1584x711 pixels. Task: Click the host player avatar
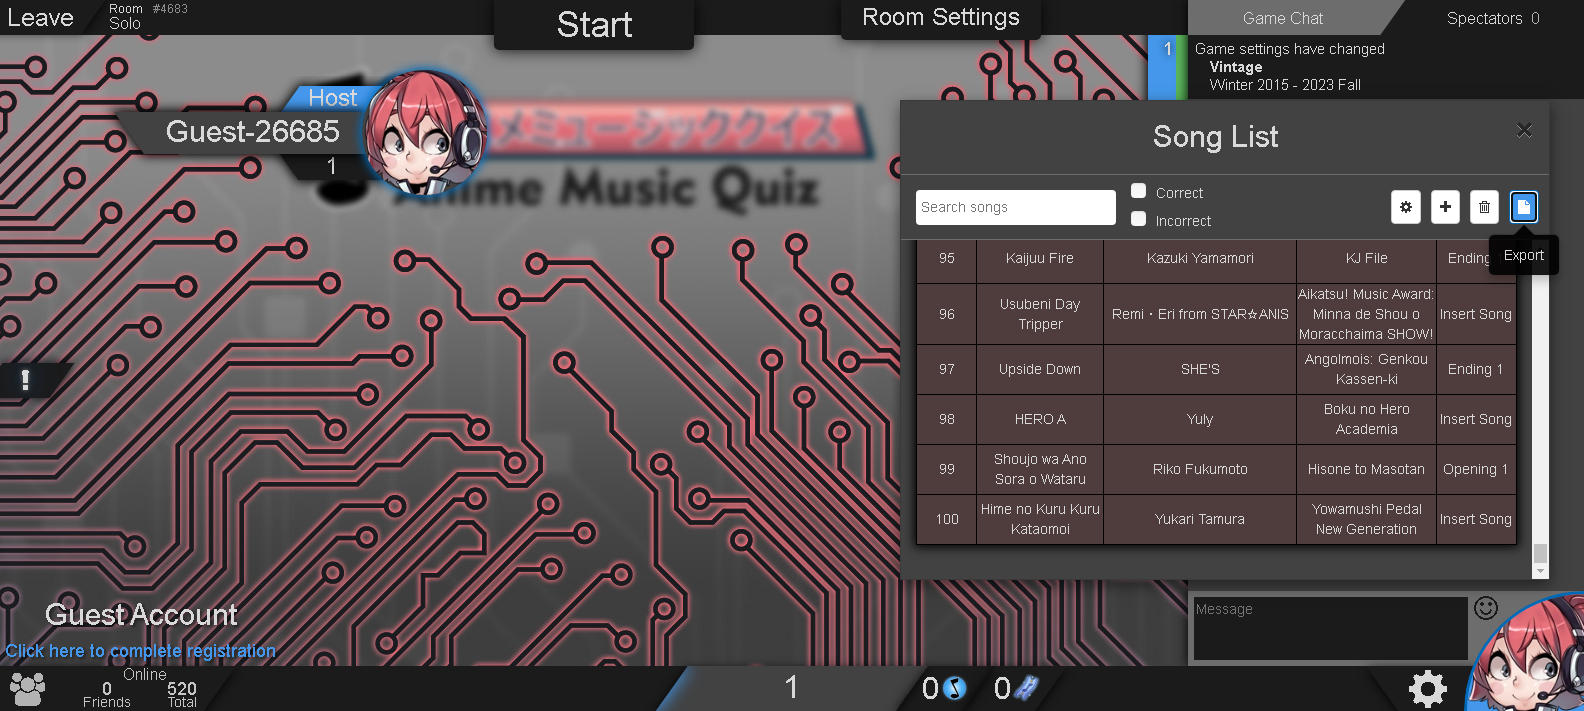click(424, 132)
